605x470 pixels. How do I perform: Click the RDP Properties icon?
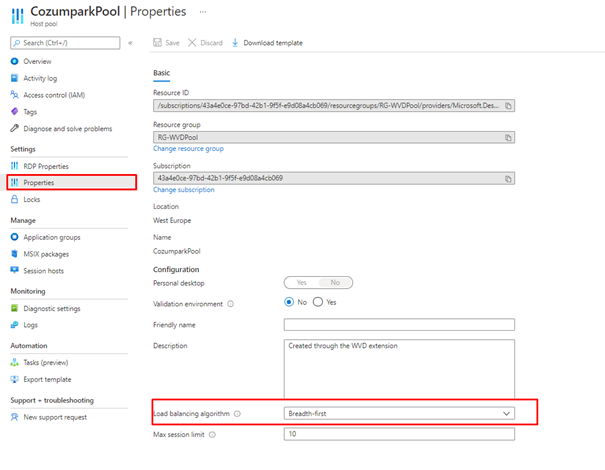coord(15,166)
